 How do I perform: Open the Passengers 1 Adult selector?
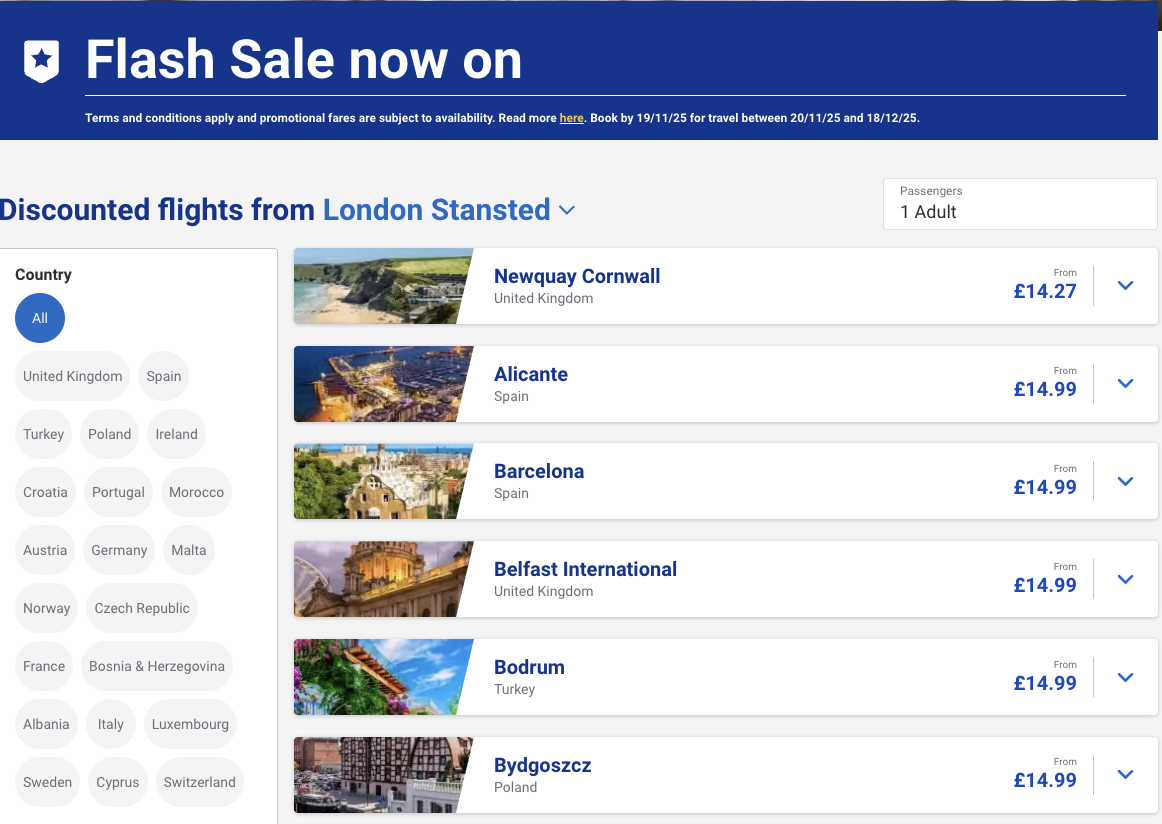[1019, 204]
